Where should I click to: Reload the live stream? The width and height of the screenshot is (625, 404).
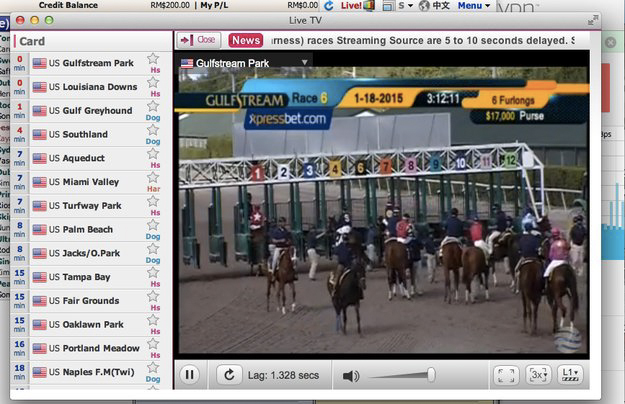click(x=229, y=375)
